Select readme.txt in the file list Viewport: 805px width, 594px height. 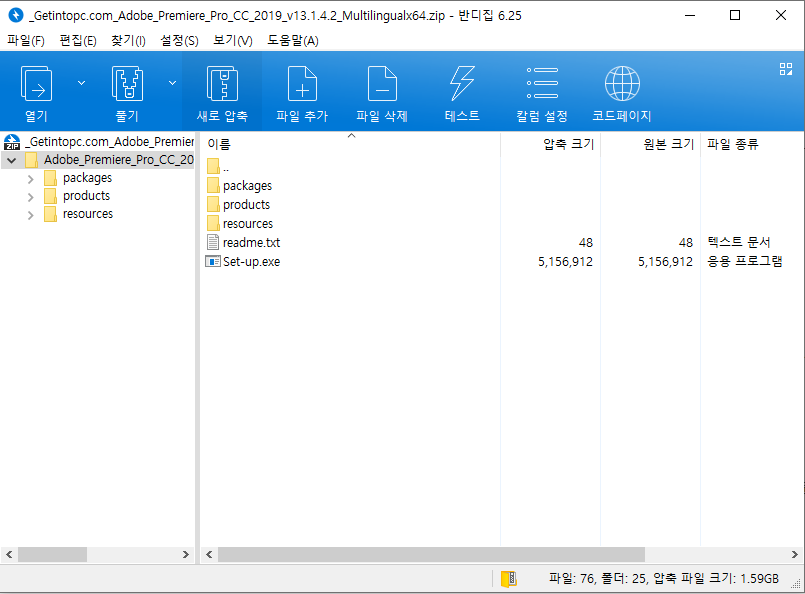point(251,243)
